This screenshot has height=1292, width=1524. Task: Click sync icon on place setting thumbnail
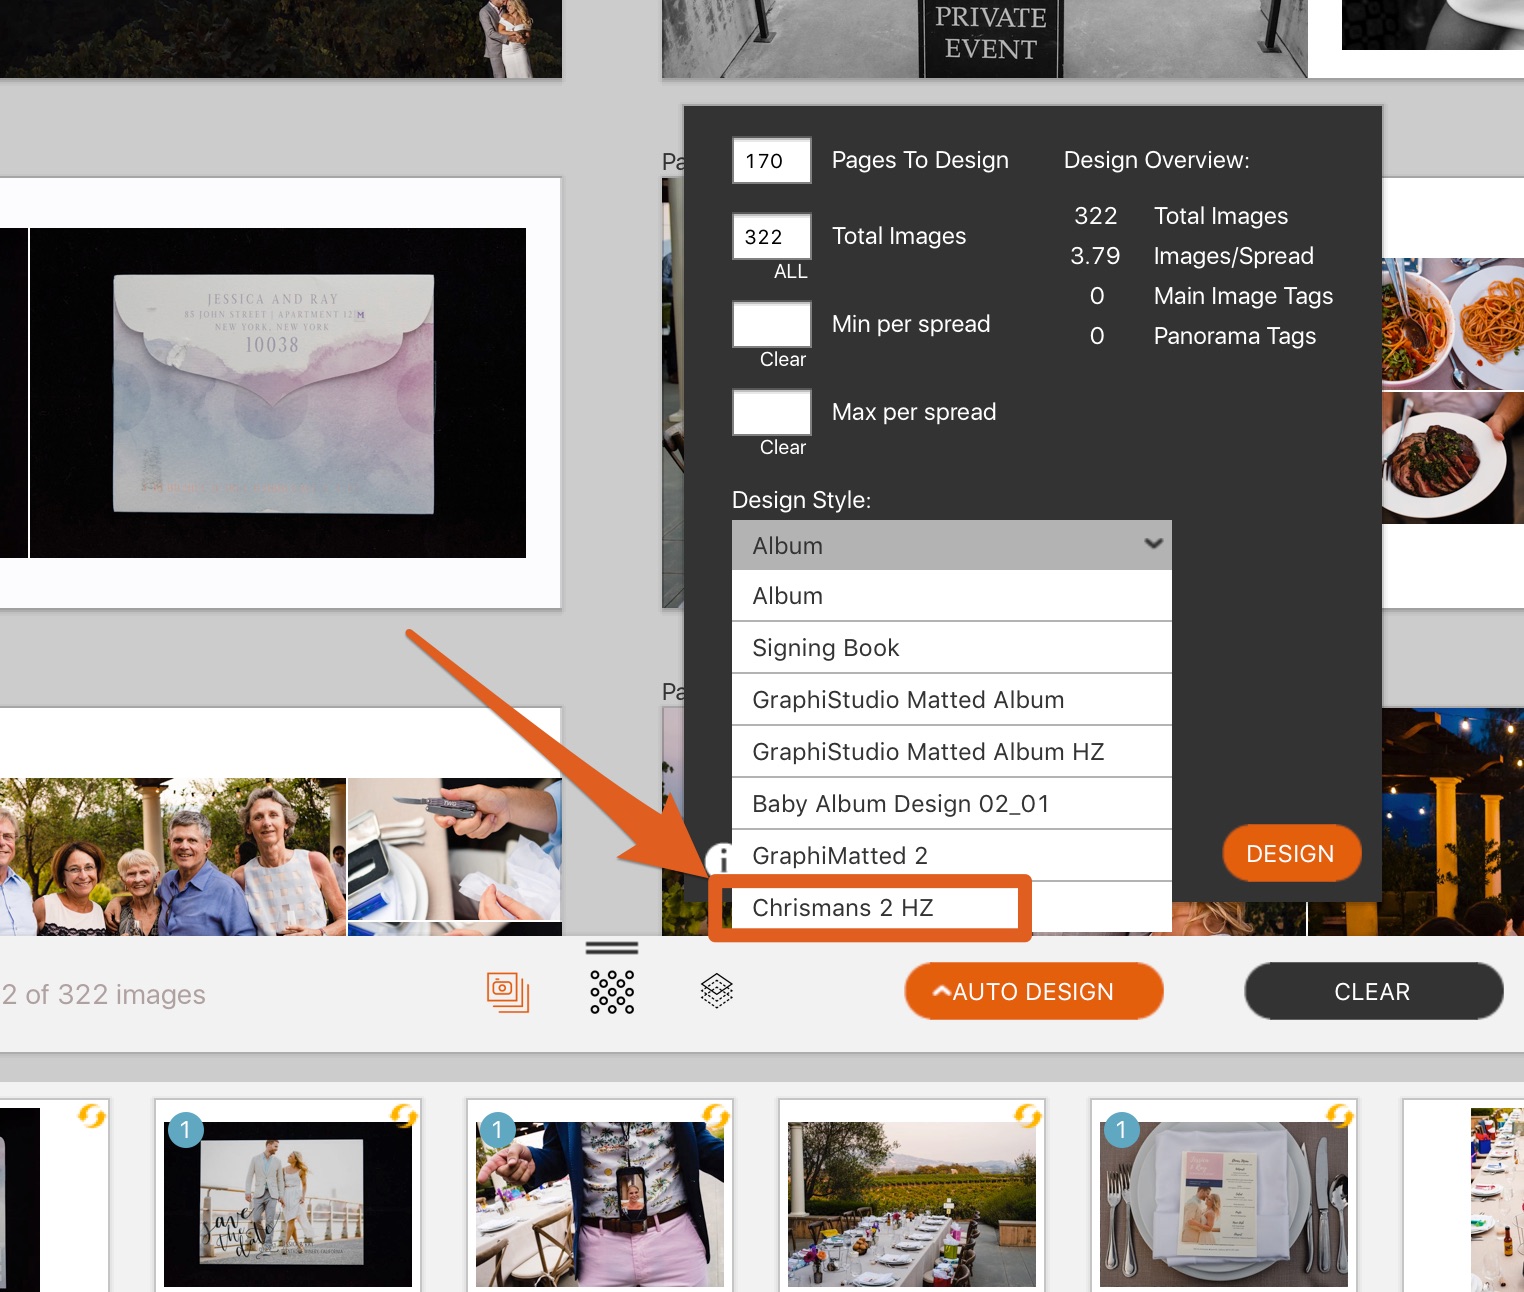tap(1339, 1115)
